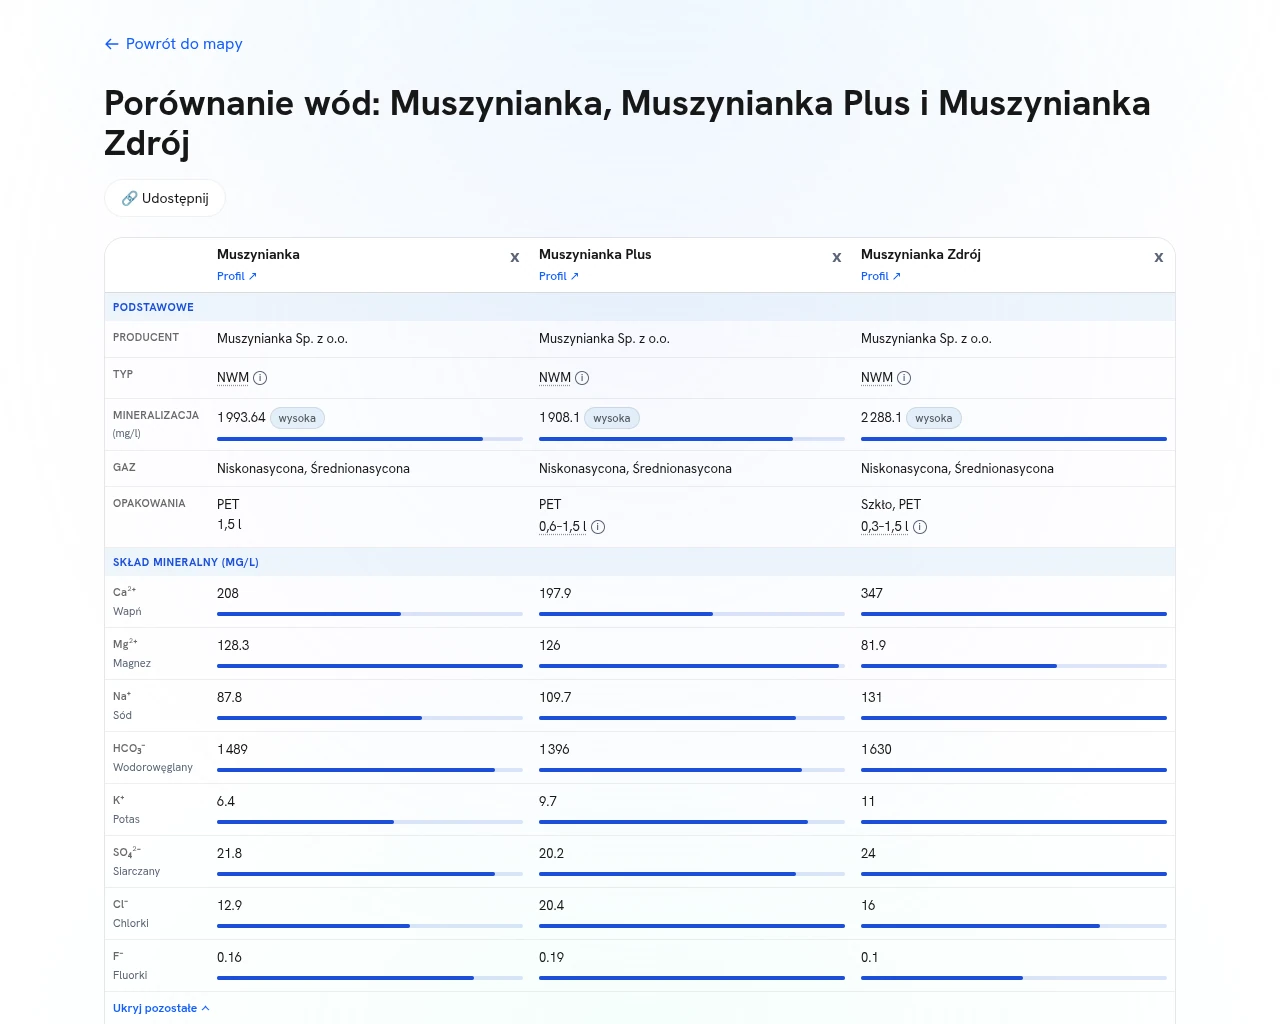Remove Muszynianka Zdrój column with its x
The height and width of the screenshot is (1024, 1280).
(1159, 257)
